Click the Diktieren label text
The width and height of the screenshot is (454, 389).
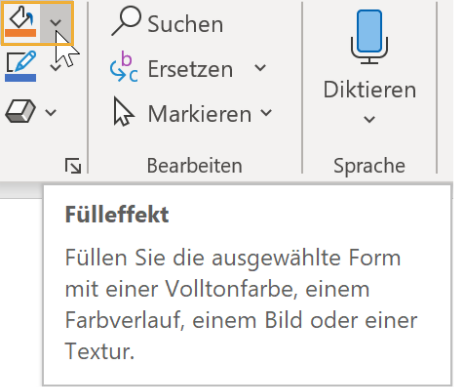[x=370, y=90]
